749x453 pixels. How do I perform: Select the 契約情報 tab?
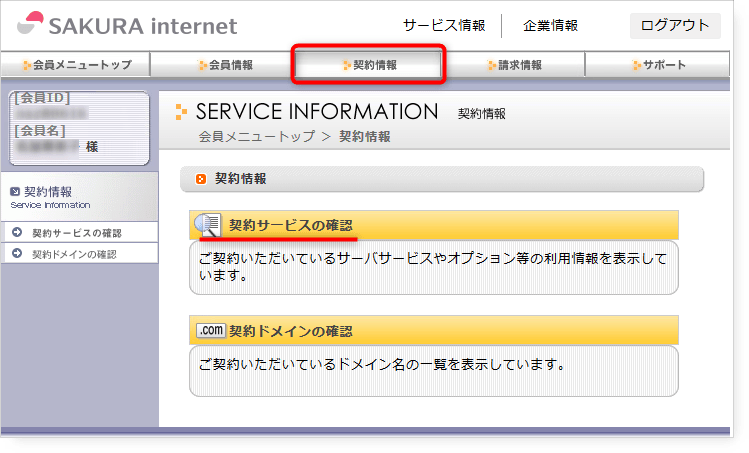369,65
